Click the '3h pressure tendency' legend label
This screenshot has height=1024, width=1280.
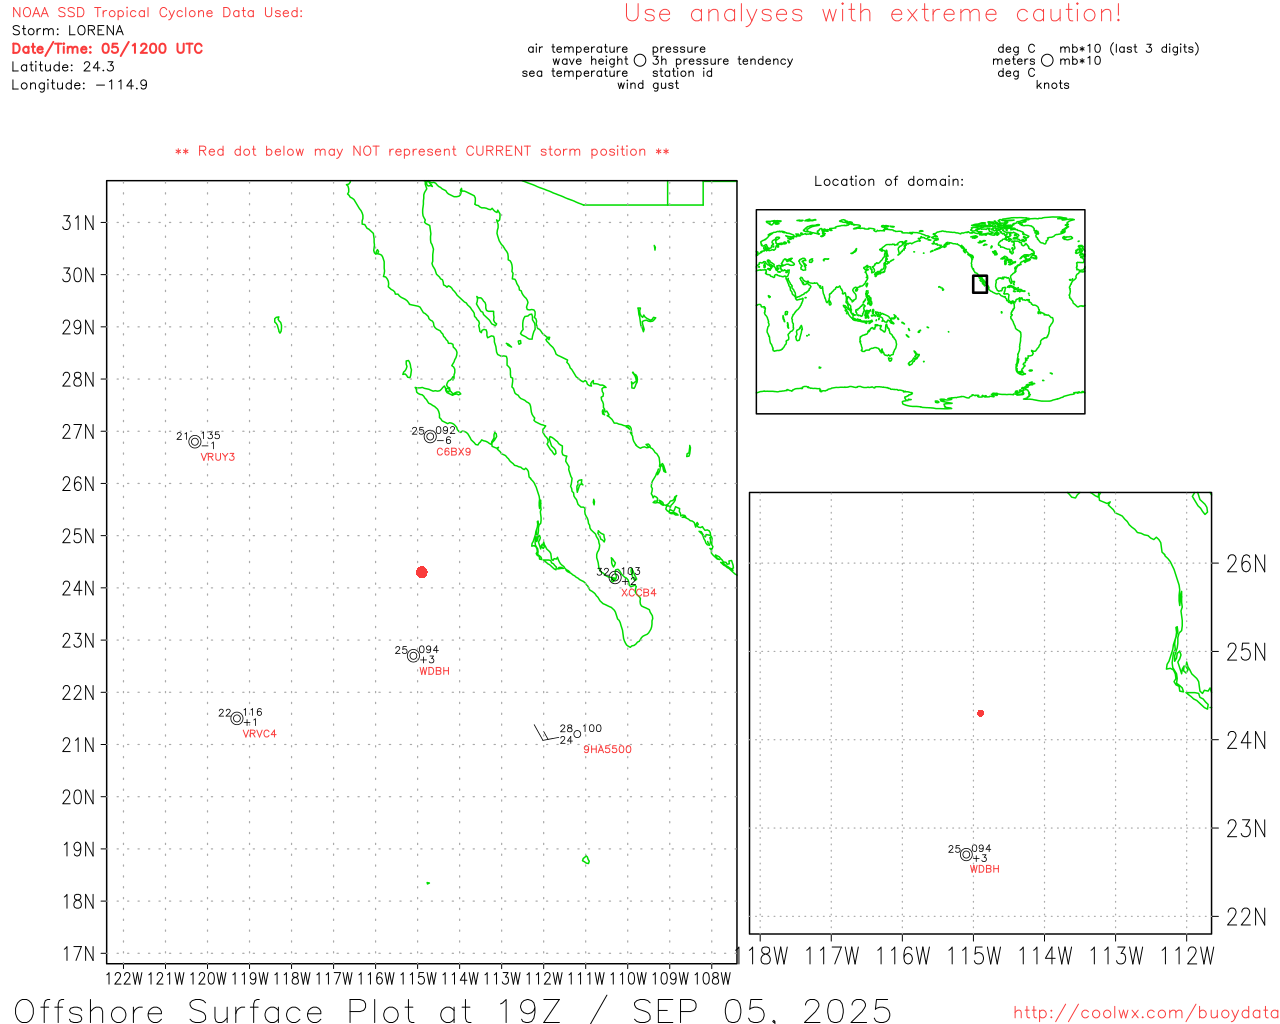[723, 61]
